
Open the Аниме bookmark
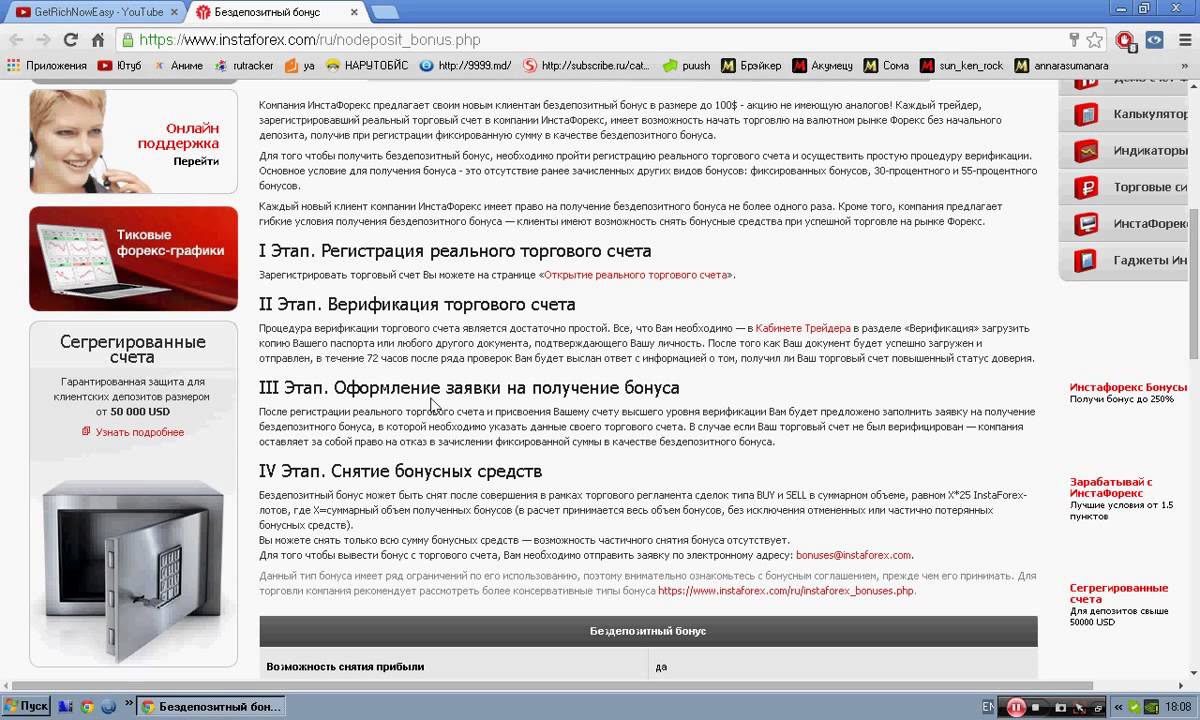[x=178, y=65]
